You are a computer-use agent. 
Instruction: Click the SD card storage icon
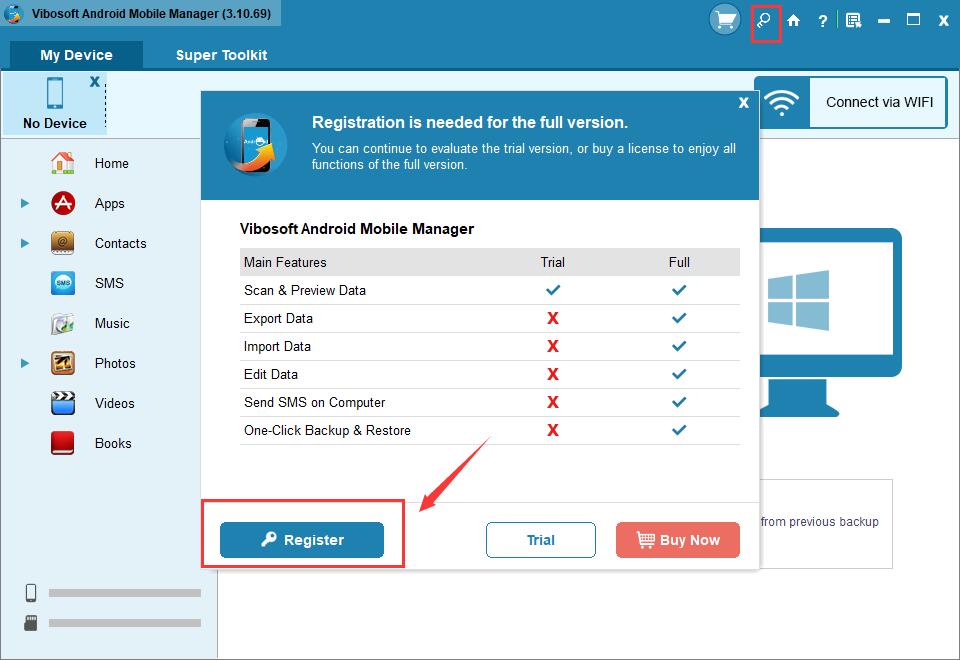pos(31,623)
